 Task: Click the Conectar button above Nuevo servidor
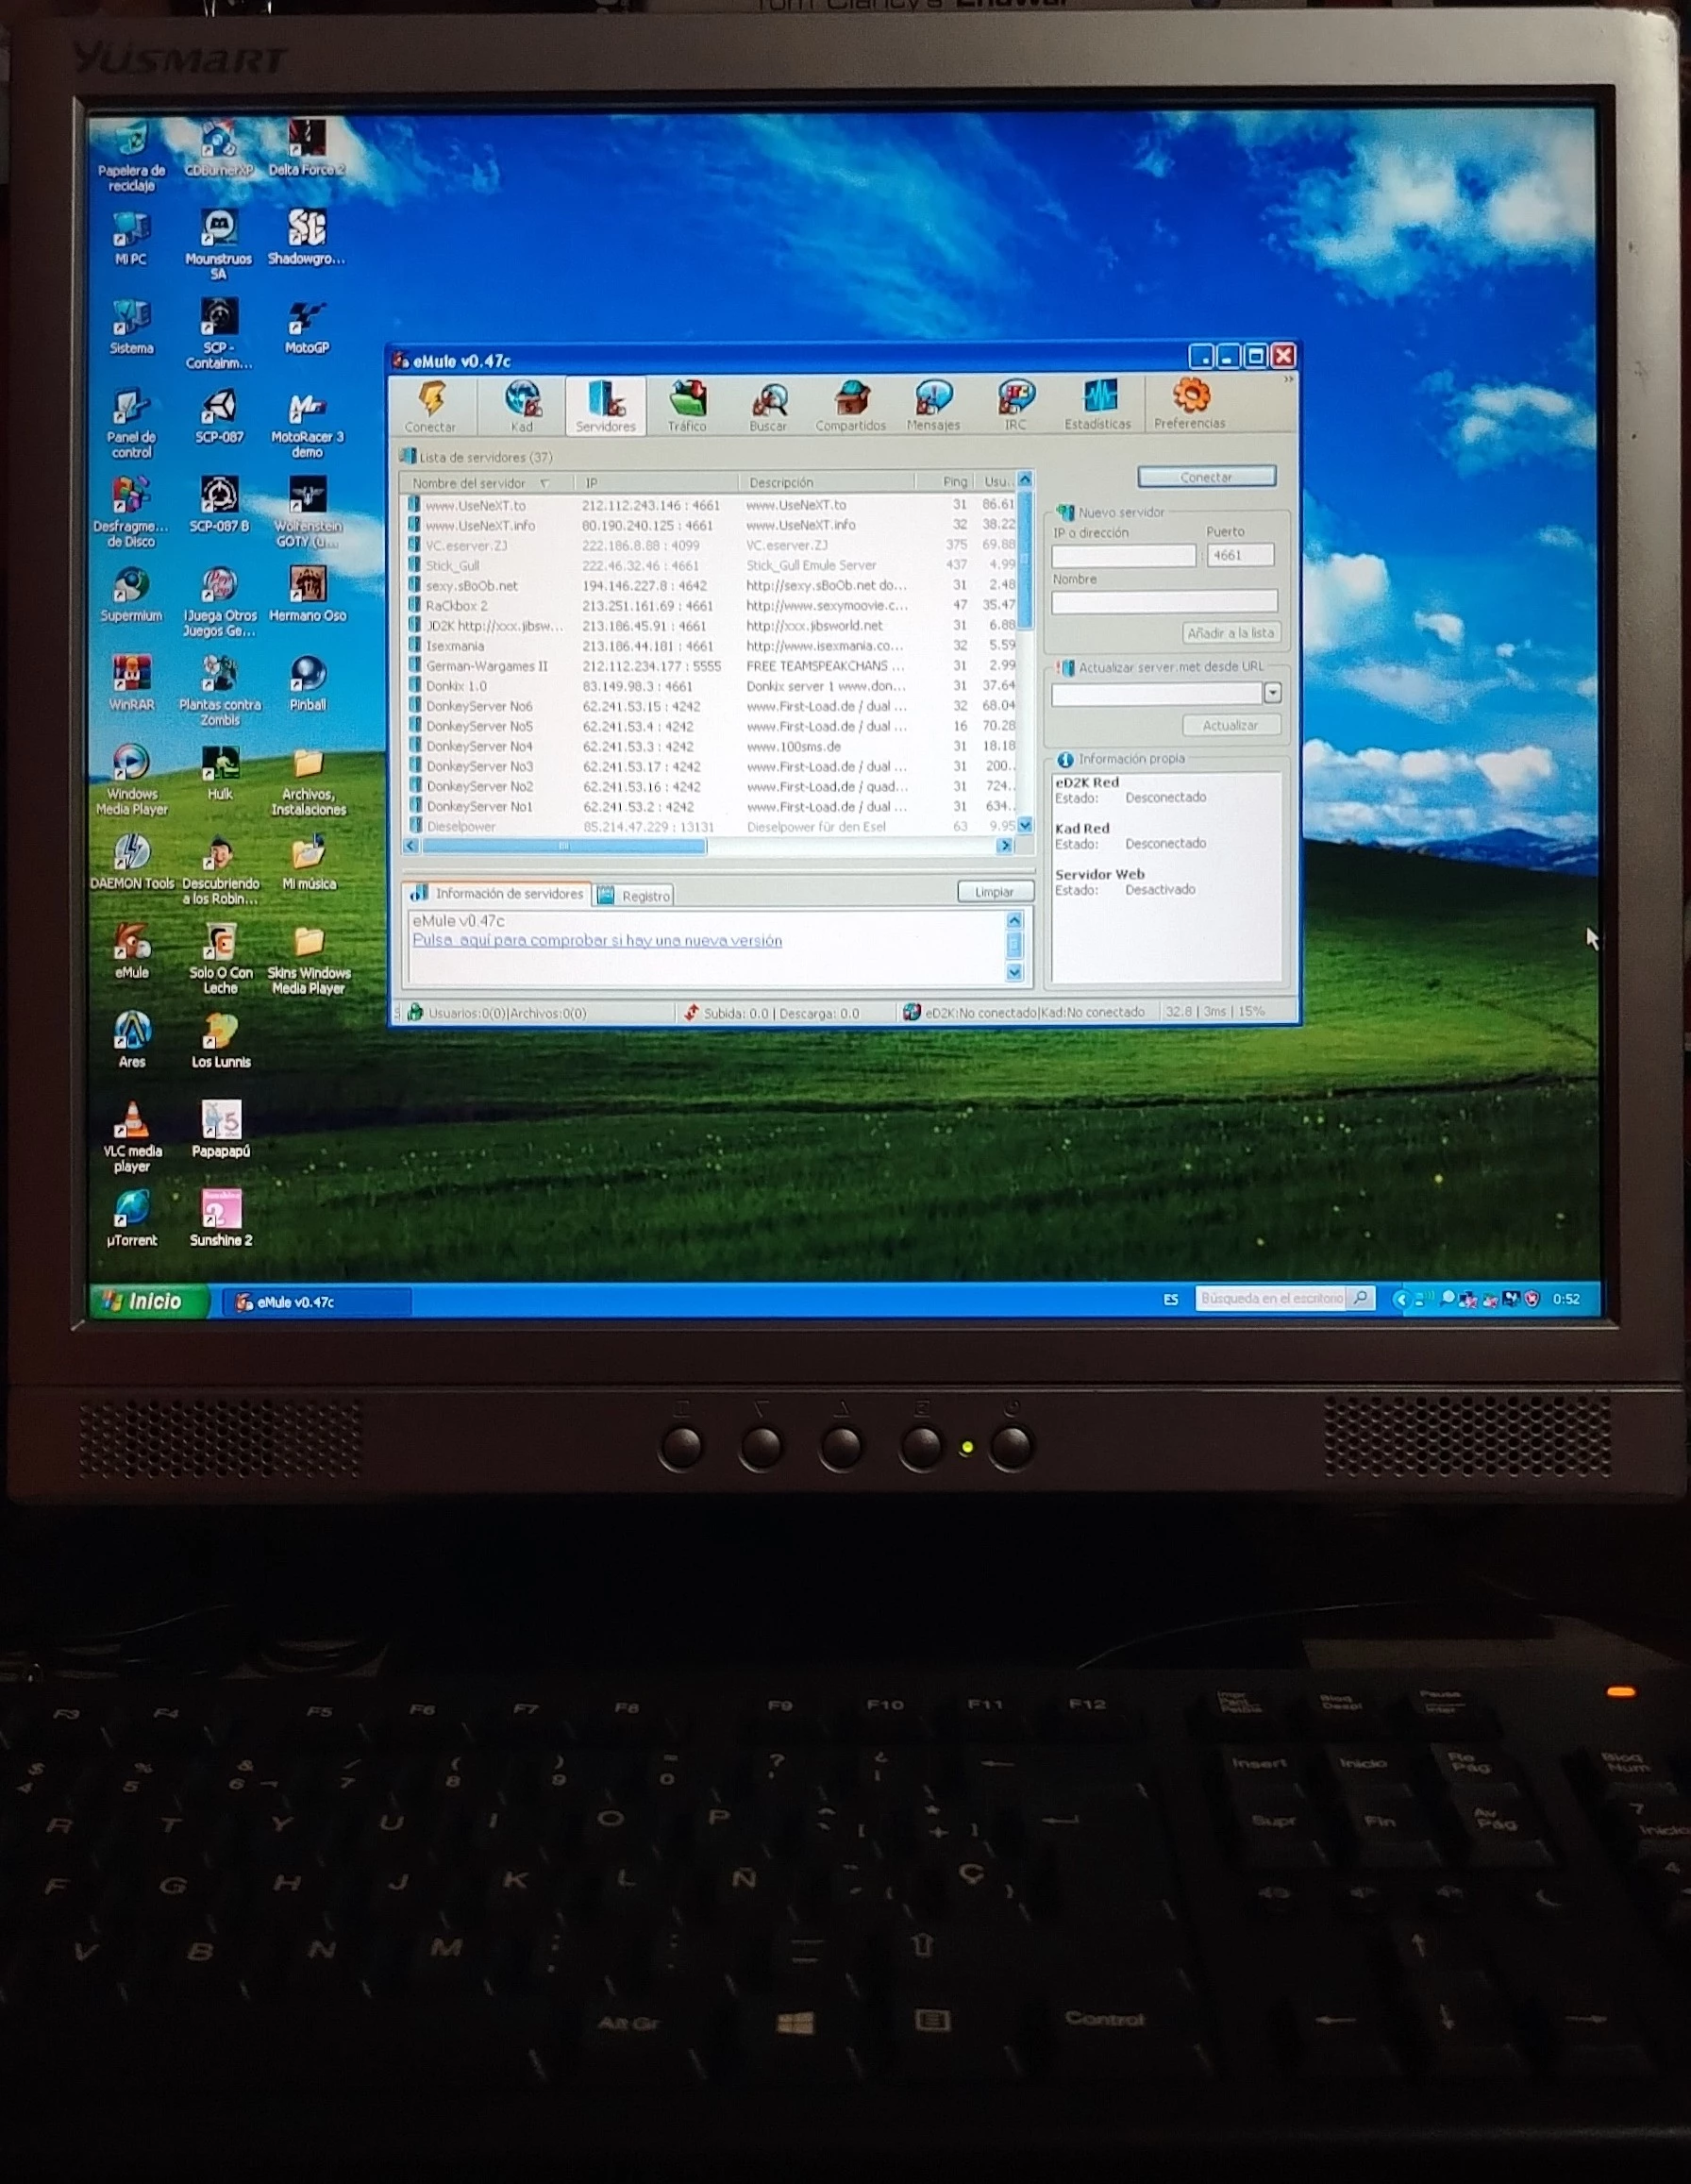point(1206,477)
